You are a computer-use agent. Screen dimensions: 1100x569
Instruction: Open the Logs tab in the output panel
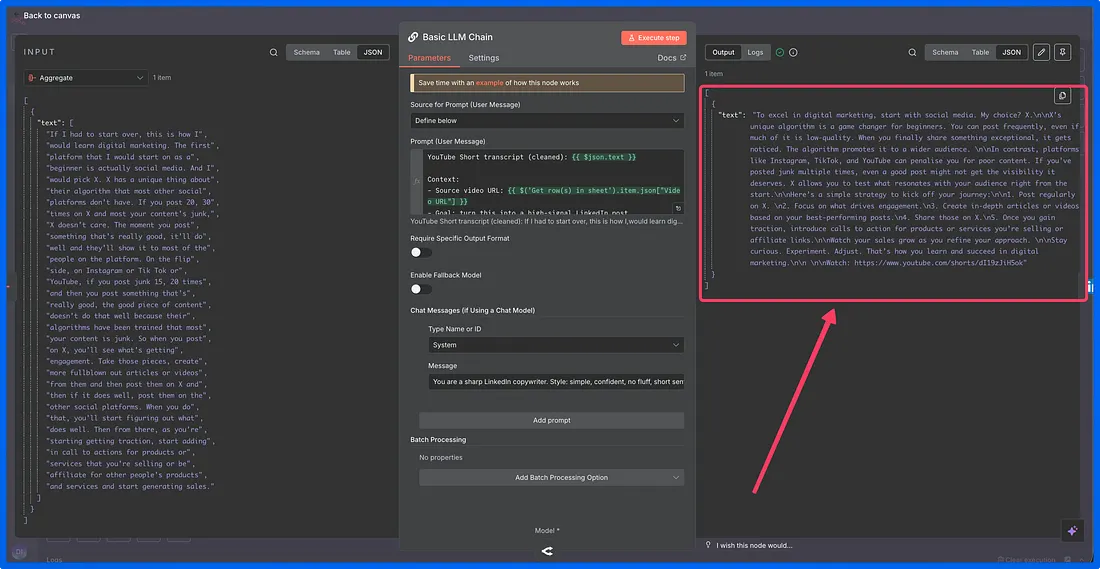point(756,52)
